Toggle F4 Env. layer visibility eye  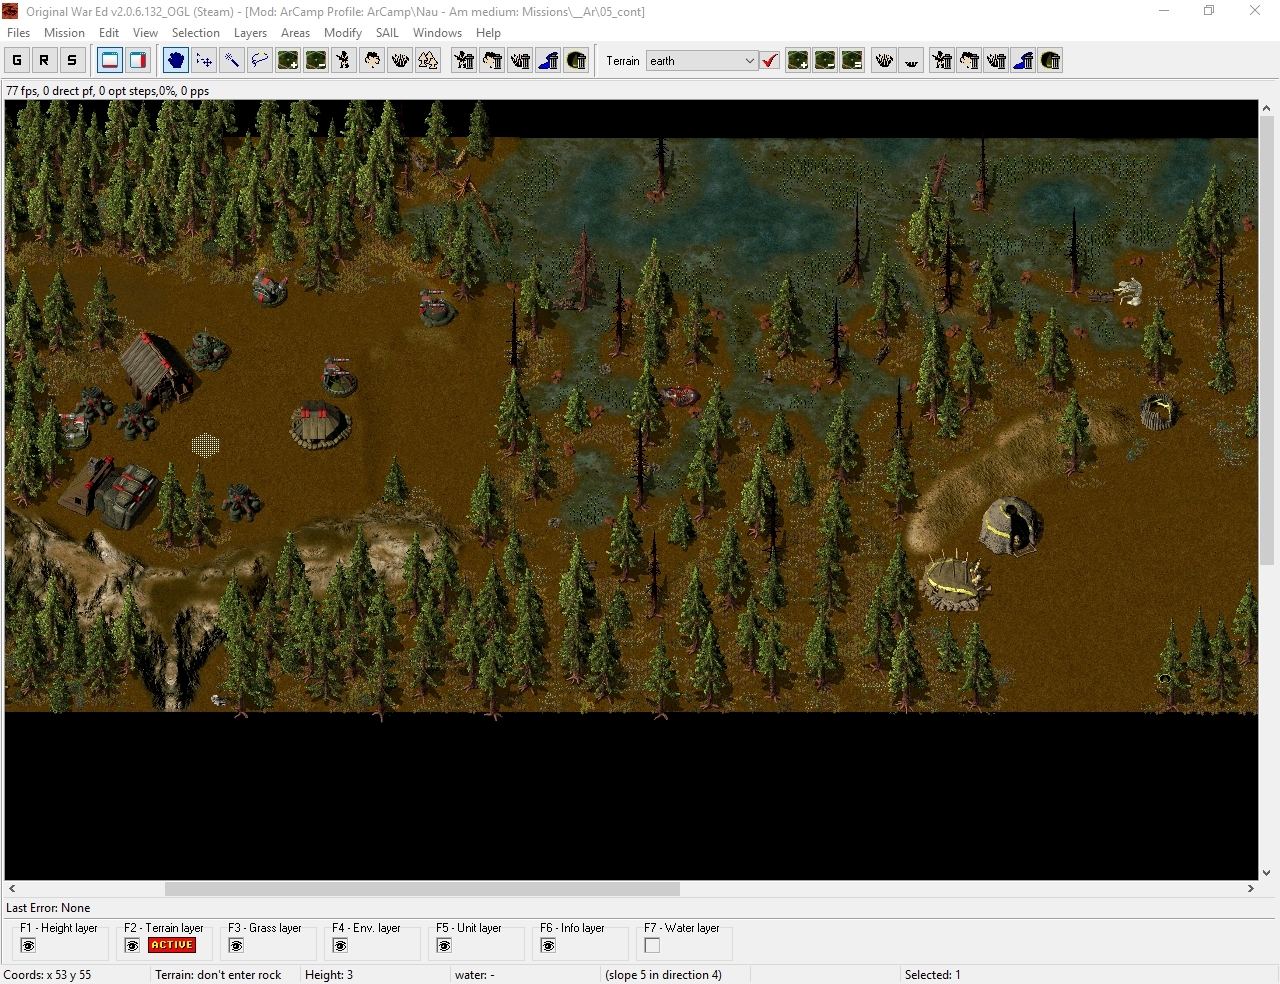tap(340, 946)
